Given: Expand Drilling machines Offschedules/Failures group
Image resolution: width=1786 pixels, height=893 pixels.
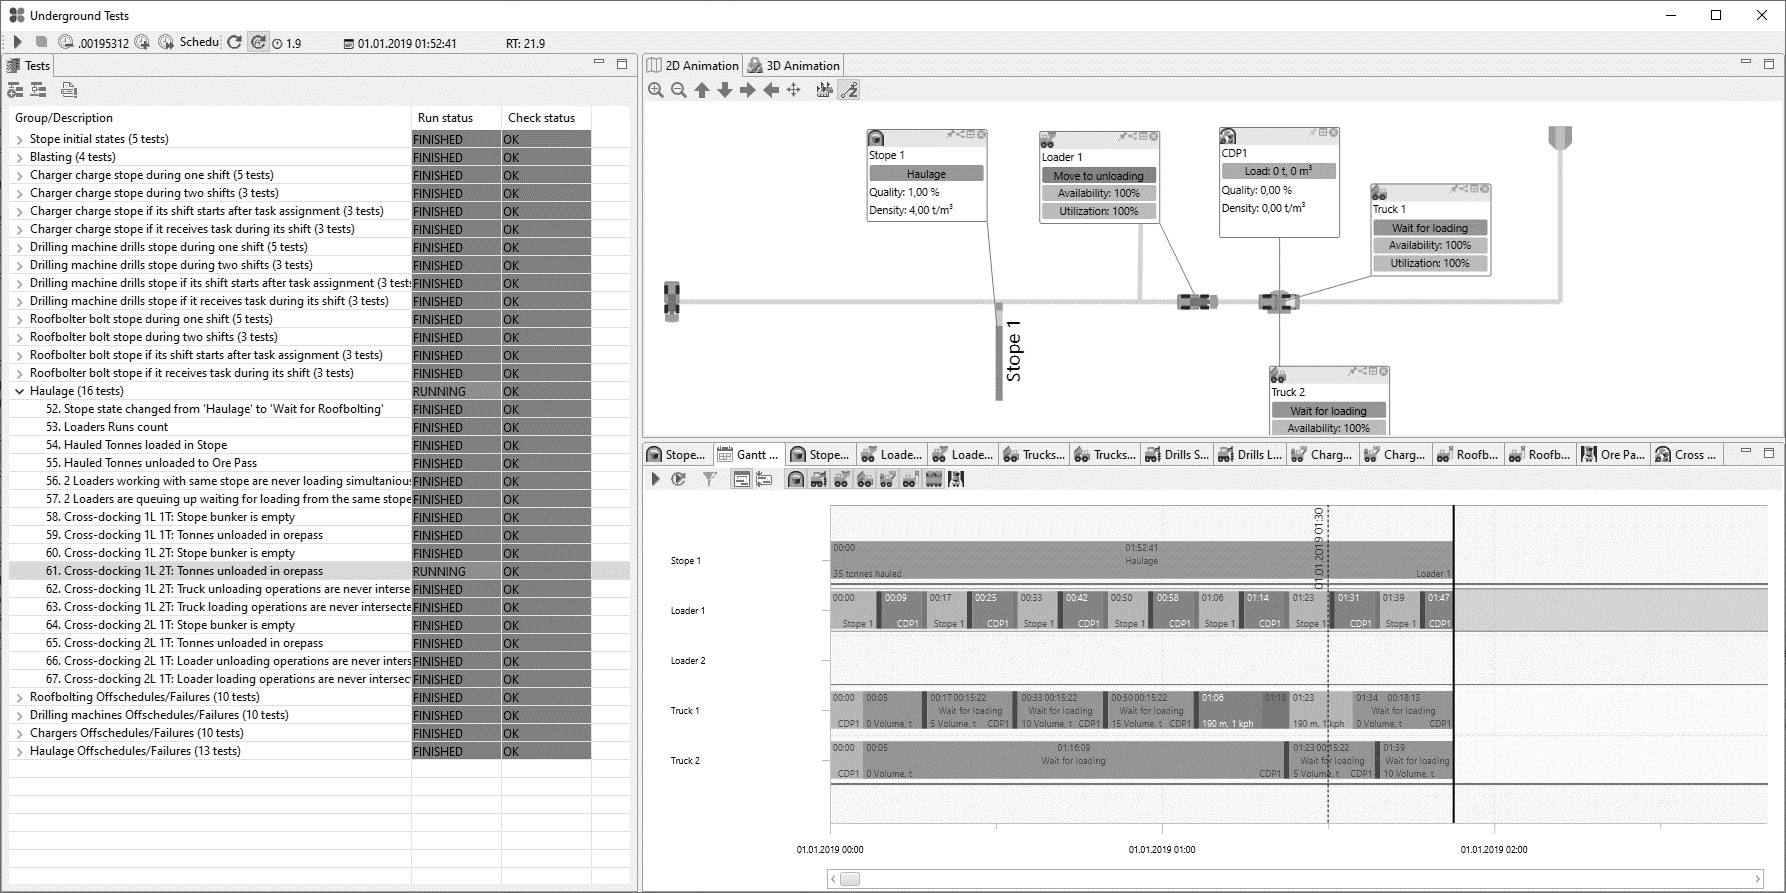Looking at the screenshot, I should [x=19, y=716].
